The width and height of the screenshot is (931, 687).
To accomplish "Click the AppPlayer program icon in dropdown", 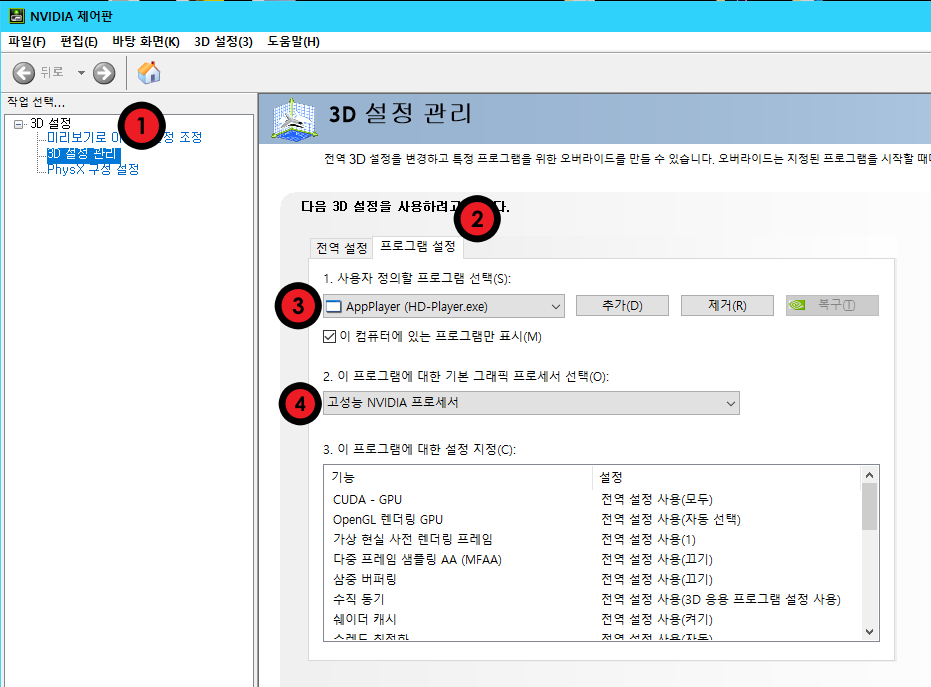I will (334, 306).
